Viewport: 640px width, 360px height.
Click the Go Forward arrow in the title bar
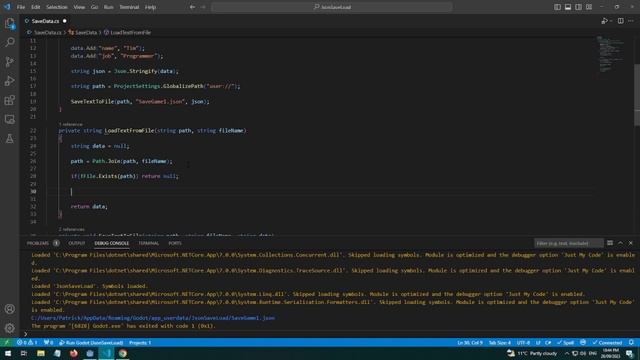coord(203,7)
